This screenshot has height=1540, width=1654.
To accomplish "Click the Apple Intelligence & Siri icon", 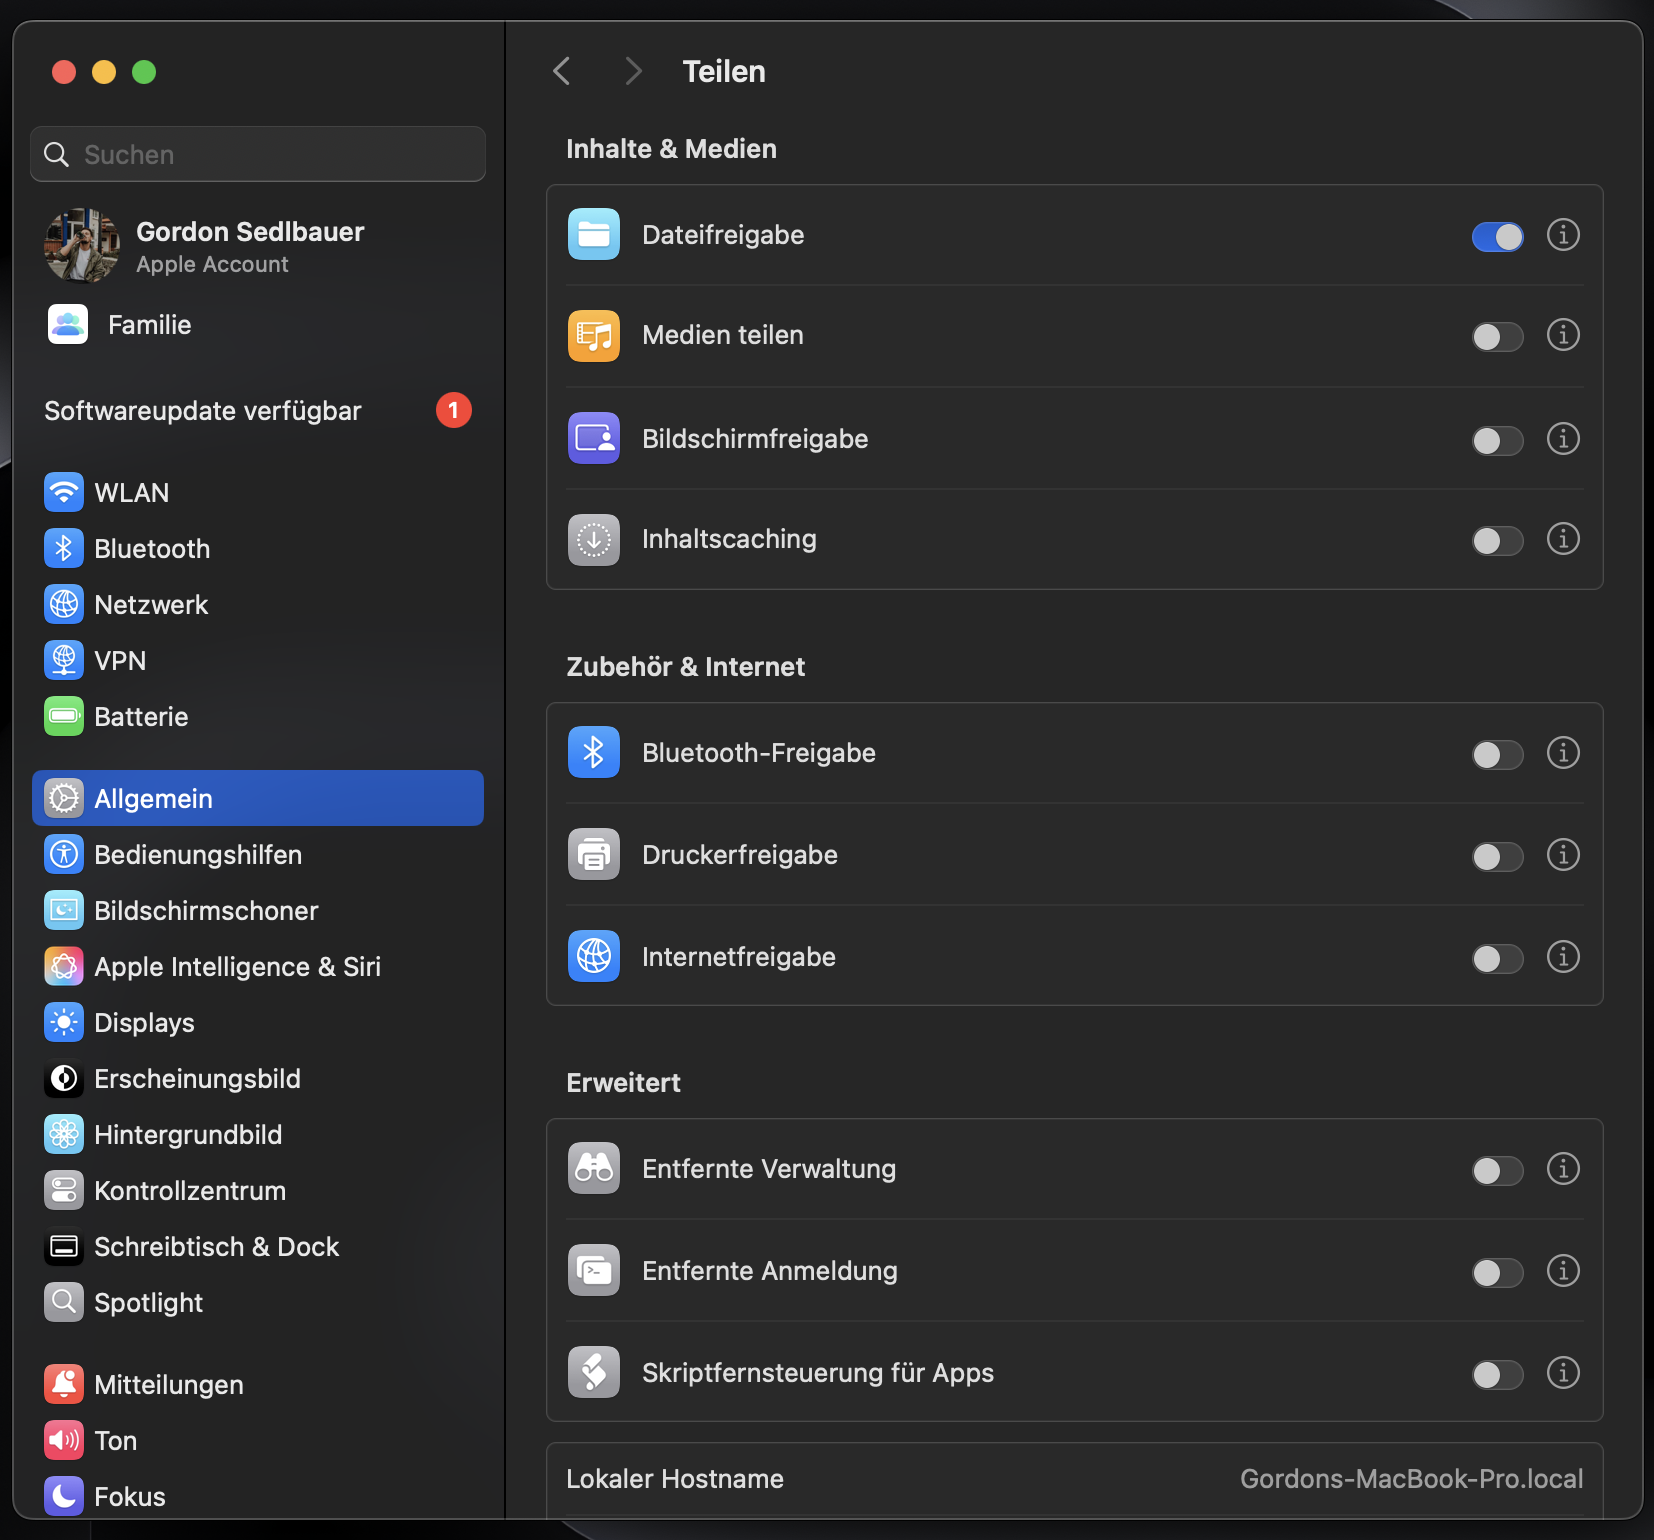I will (64, 966).
